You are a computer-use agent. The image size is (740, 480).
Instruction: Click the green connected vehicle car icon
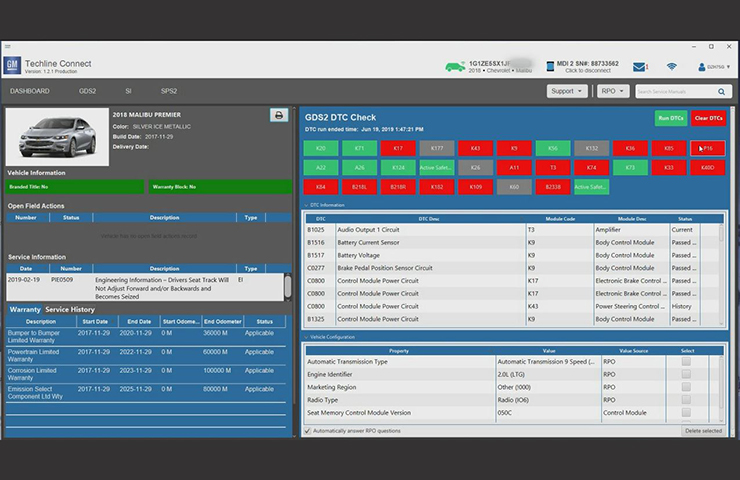click(455, 67)
